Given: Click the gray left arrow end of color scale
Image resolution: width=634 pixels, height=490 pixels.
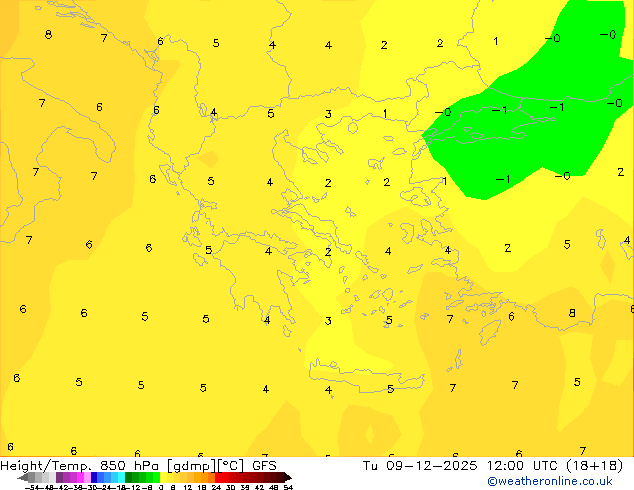Looking at the screenshot, I should [22, 478].
